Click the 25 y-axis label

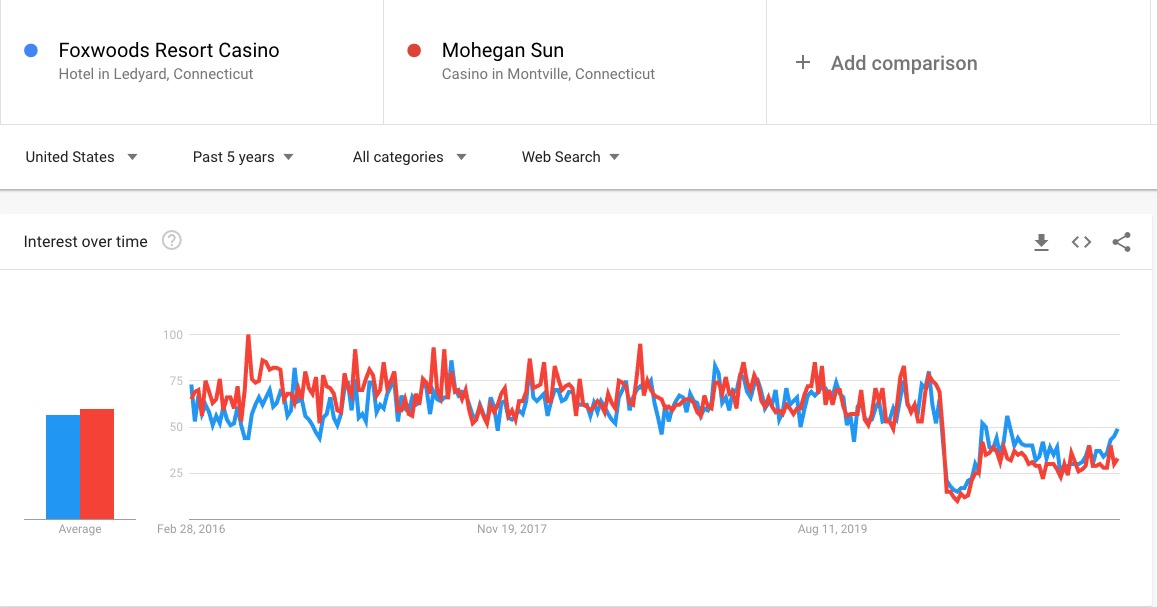pyautogui.click(x=176, y=473)
